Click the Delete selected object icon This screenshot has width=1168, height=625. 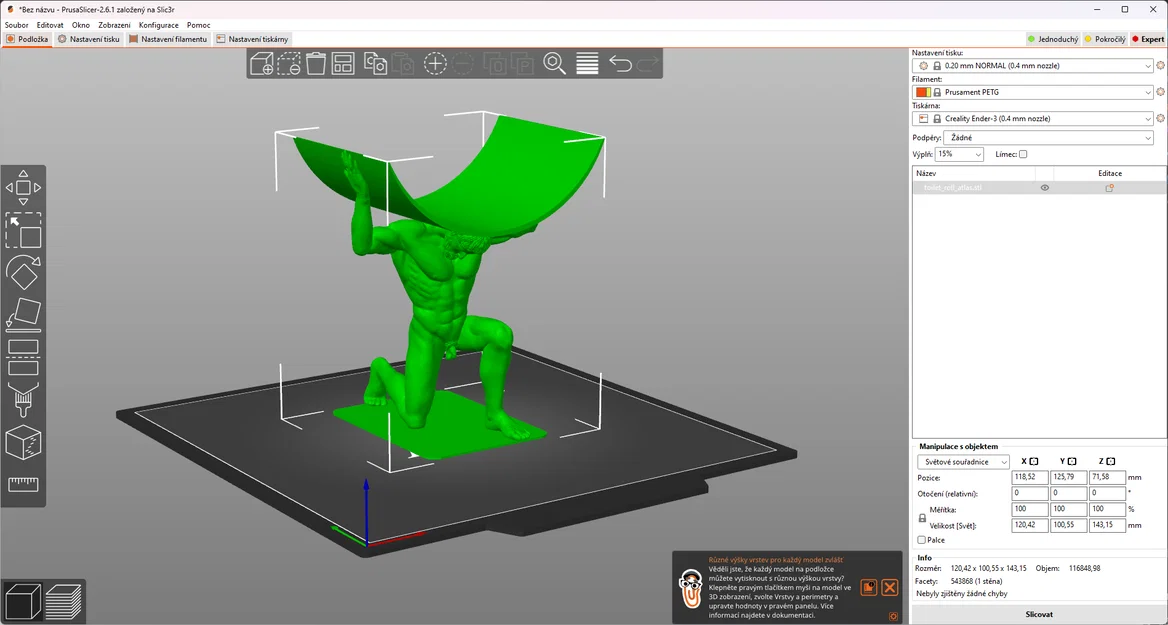click(x=289, y=64)
